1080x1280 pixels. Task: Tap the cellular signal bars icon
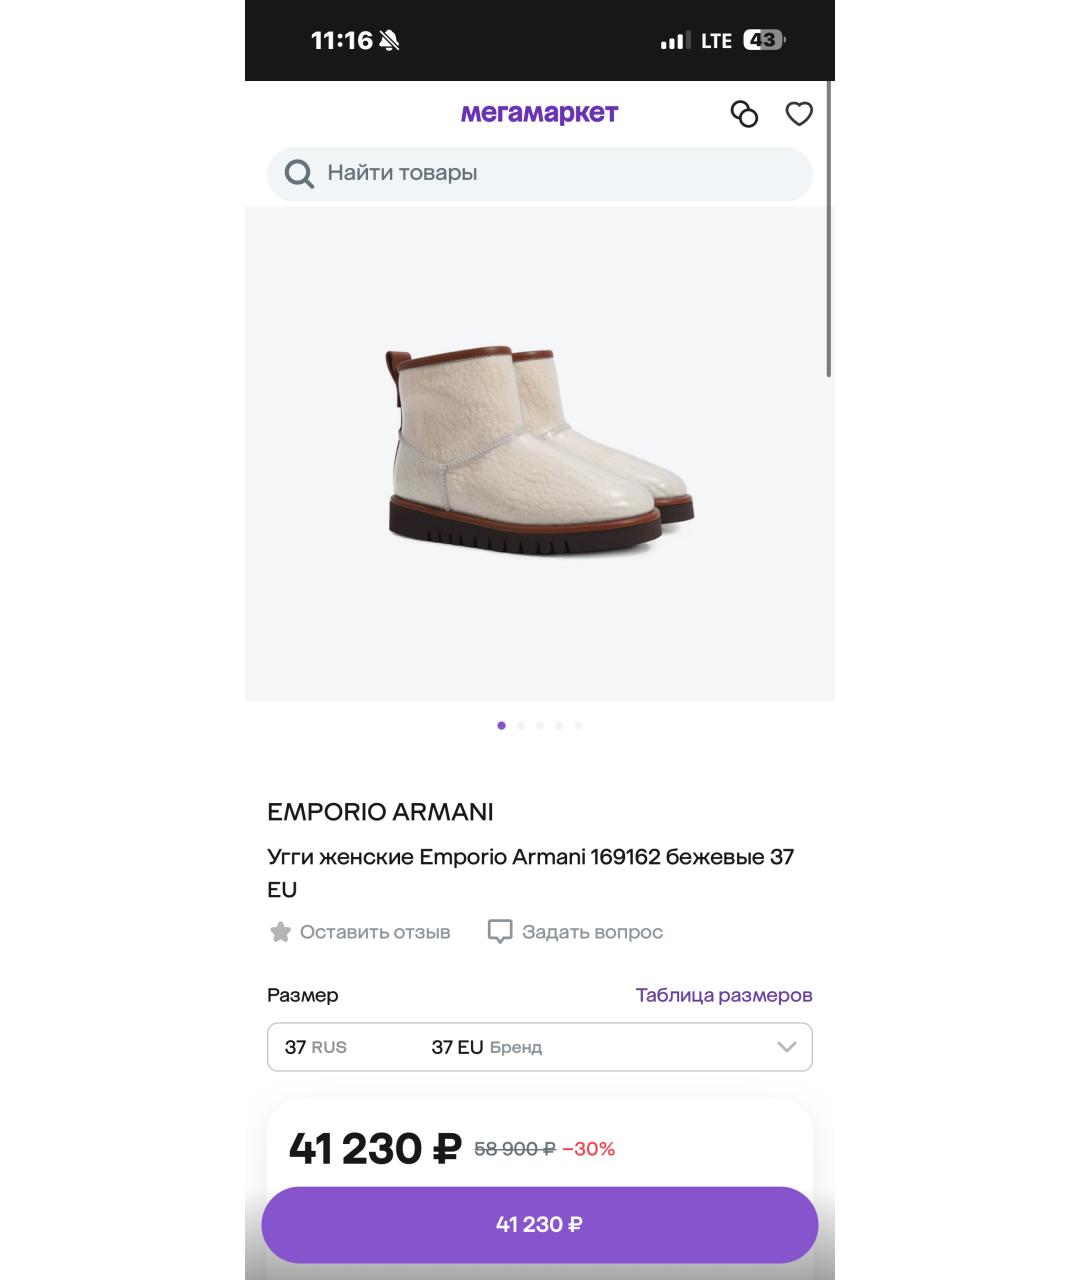(674, 41)
